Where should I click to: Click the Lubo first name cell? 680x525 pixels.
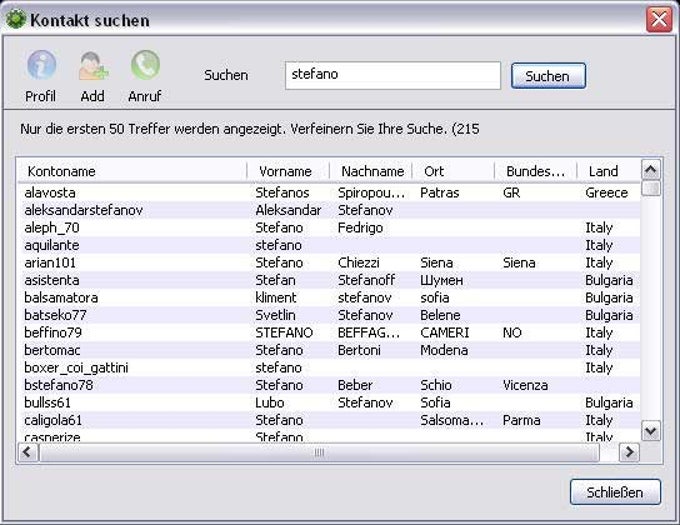click(270, 403)
